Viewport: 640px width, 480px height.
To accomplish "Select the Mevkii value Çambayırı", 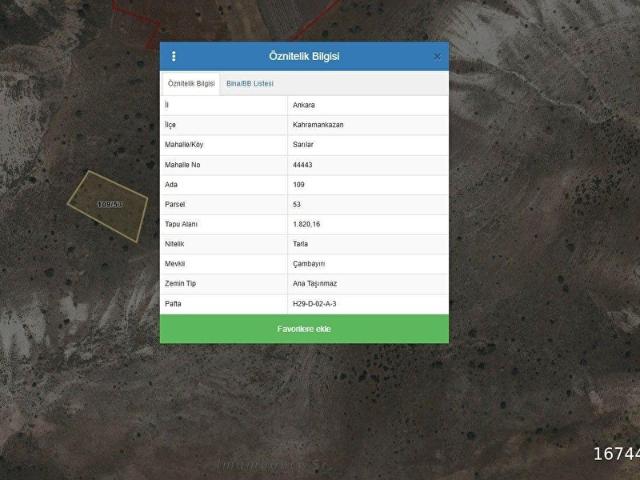I will tap(308, 264).
